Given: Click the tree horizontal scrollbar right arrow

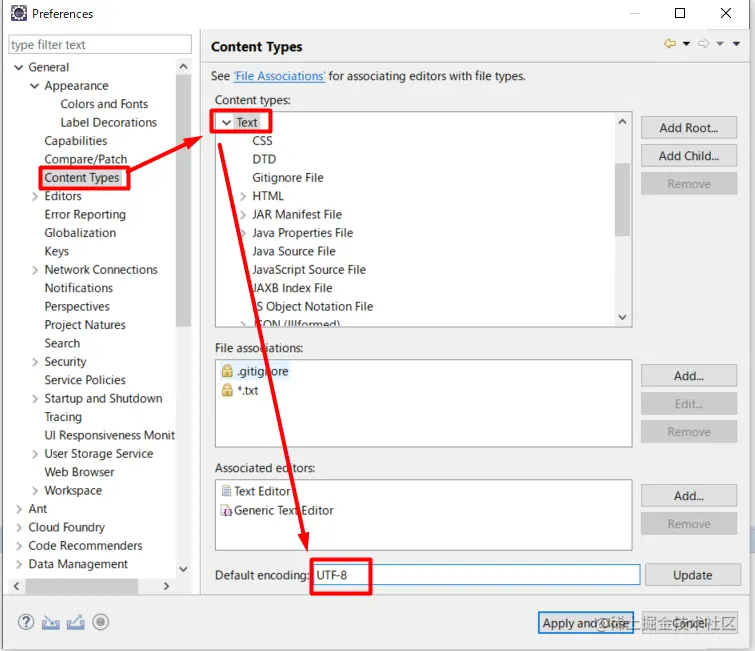Looking at the screenshot, I should [167, 586].
